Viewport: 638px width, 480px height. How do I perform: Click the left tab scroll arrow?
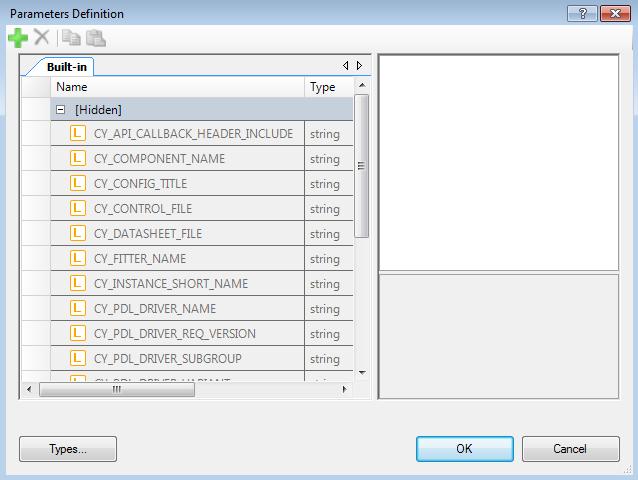click(345, 65)
